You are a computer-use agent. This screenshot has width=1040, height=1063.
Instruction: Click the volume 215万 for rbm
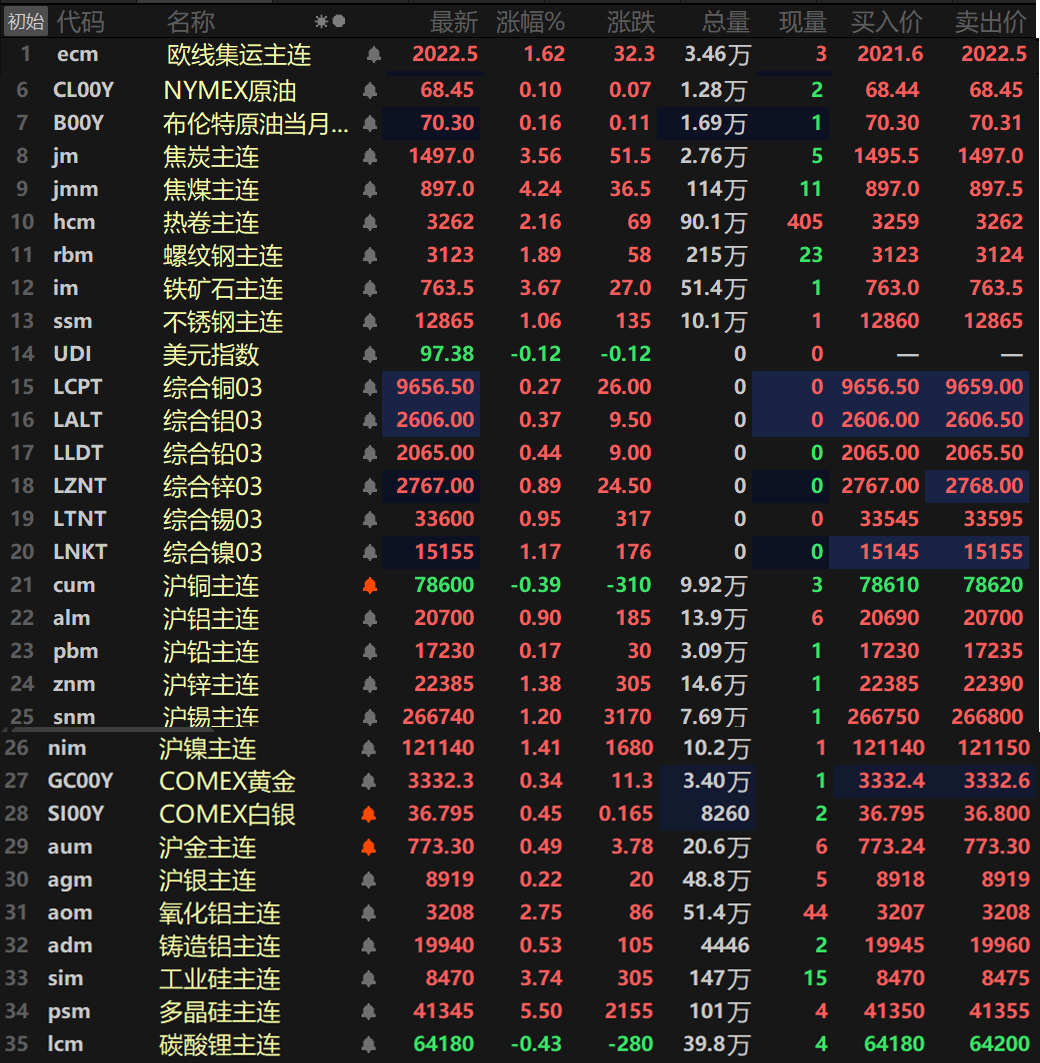716,255
